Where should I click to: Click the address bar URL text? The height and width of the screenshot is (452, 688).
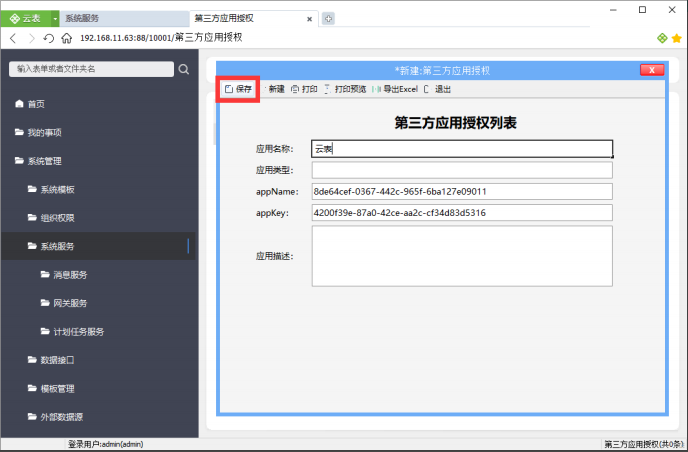[161, 38]
